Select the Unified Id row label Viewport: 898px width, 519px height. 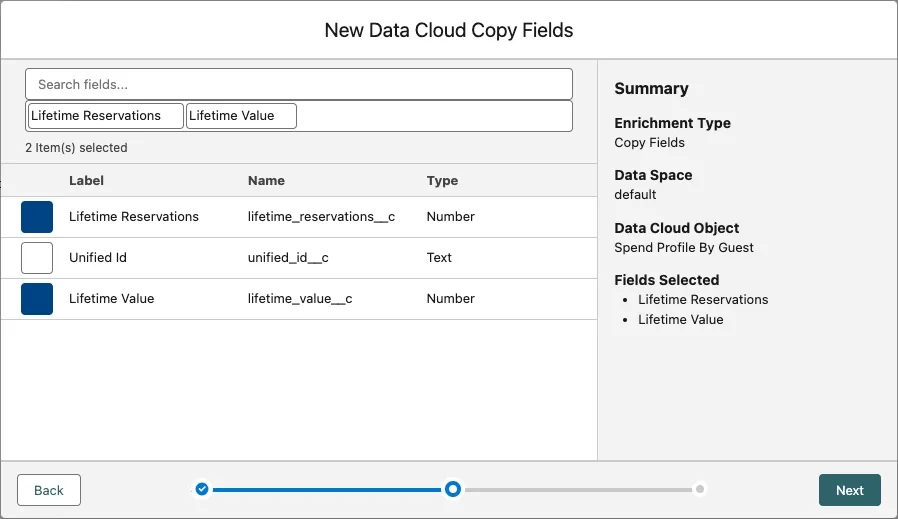pyautogui.click(x=98, y=258)
